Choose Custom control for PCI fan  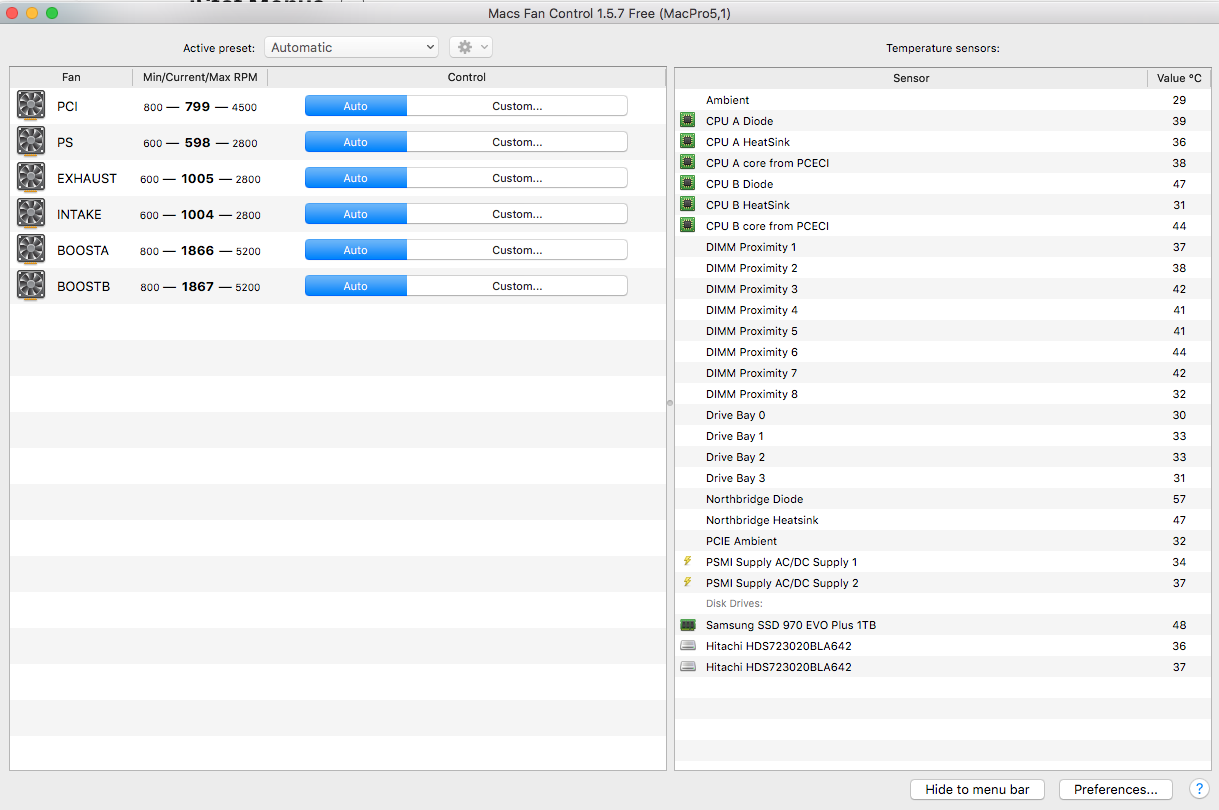tap(517, 106)
